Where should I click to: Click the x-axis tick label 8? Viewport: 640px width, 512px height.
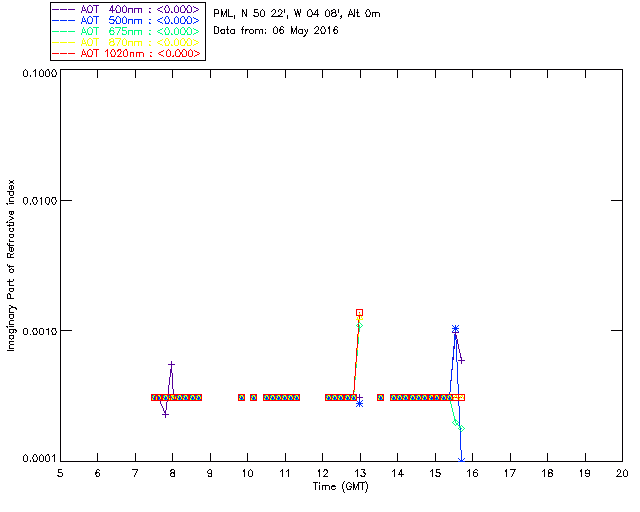[173, 473]
